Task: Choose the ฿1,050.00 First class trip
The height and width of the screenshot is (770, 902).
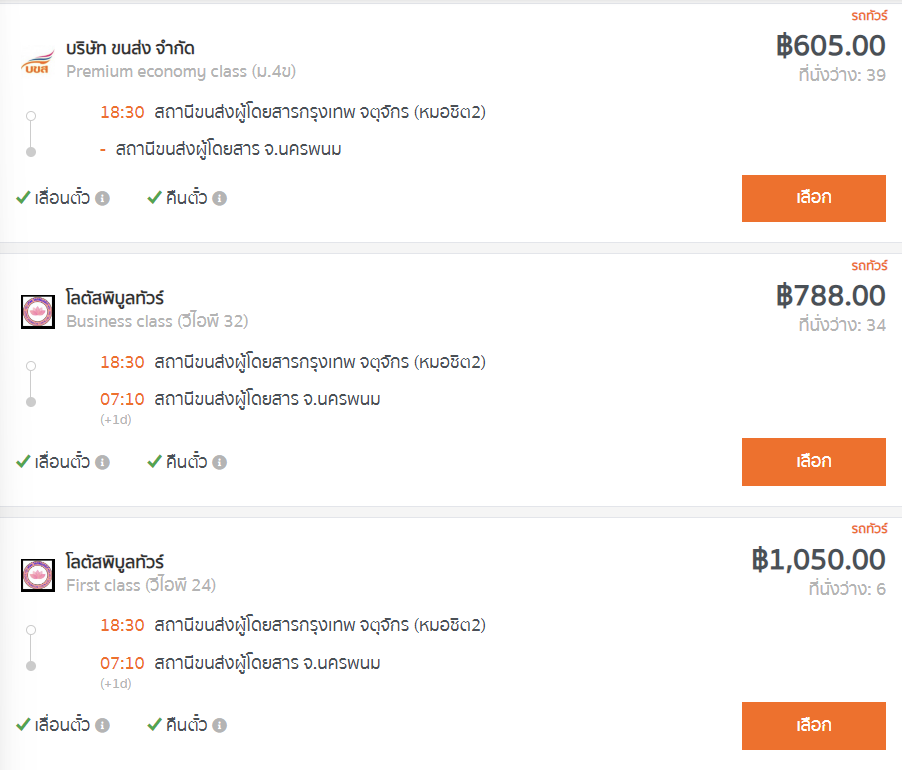Action: coord(813,726)
